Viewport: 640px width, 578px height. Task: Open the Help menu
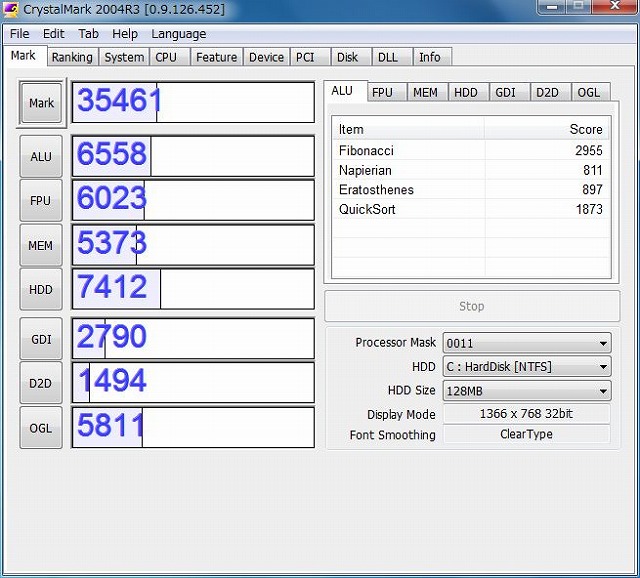coord(125,33)
